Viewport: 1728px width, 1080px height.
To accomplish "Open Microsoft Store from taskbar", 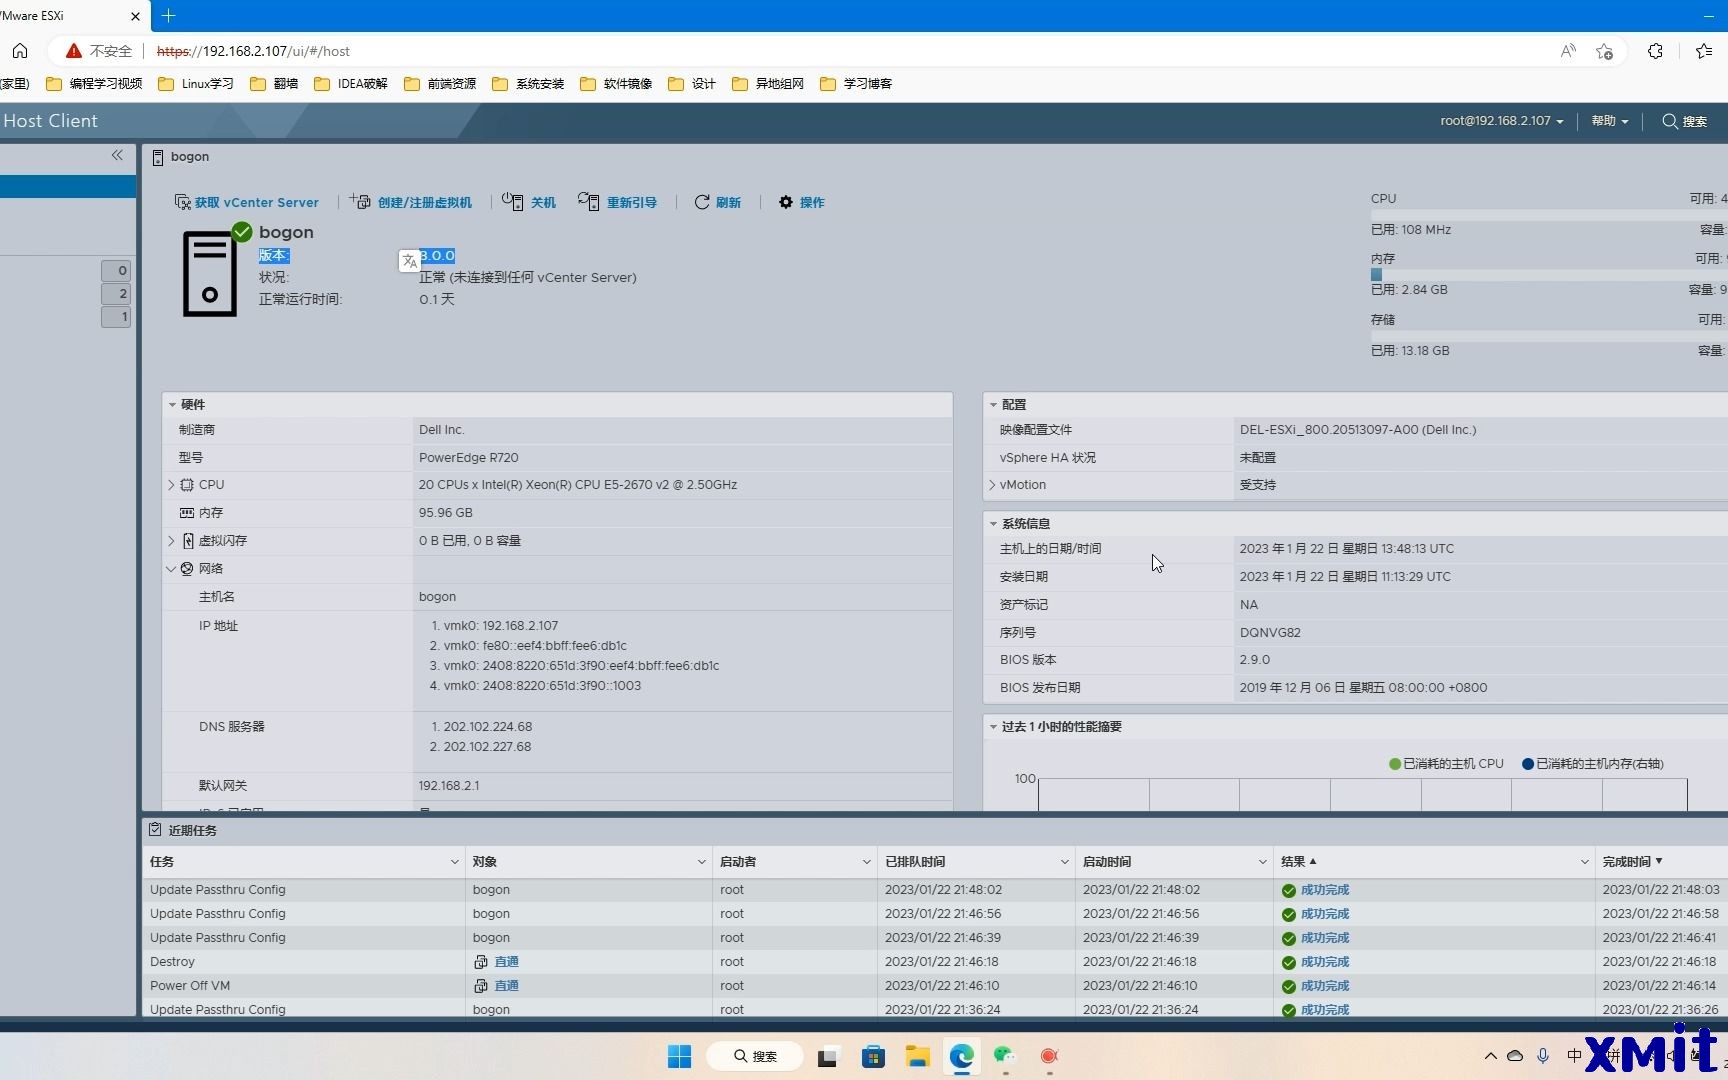I will [x=873, y=1057].
